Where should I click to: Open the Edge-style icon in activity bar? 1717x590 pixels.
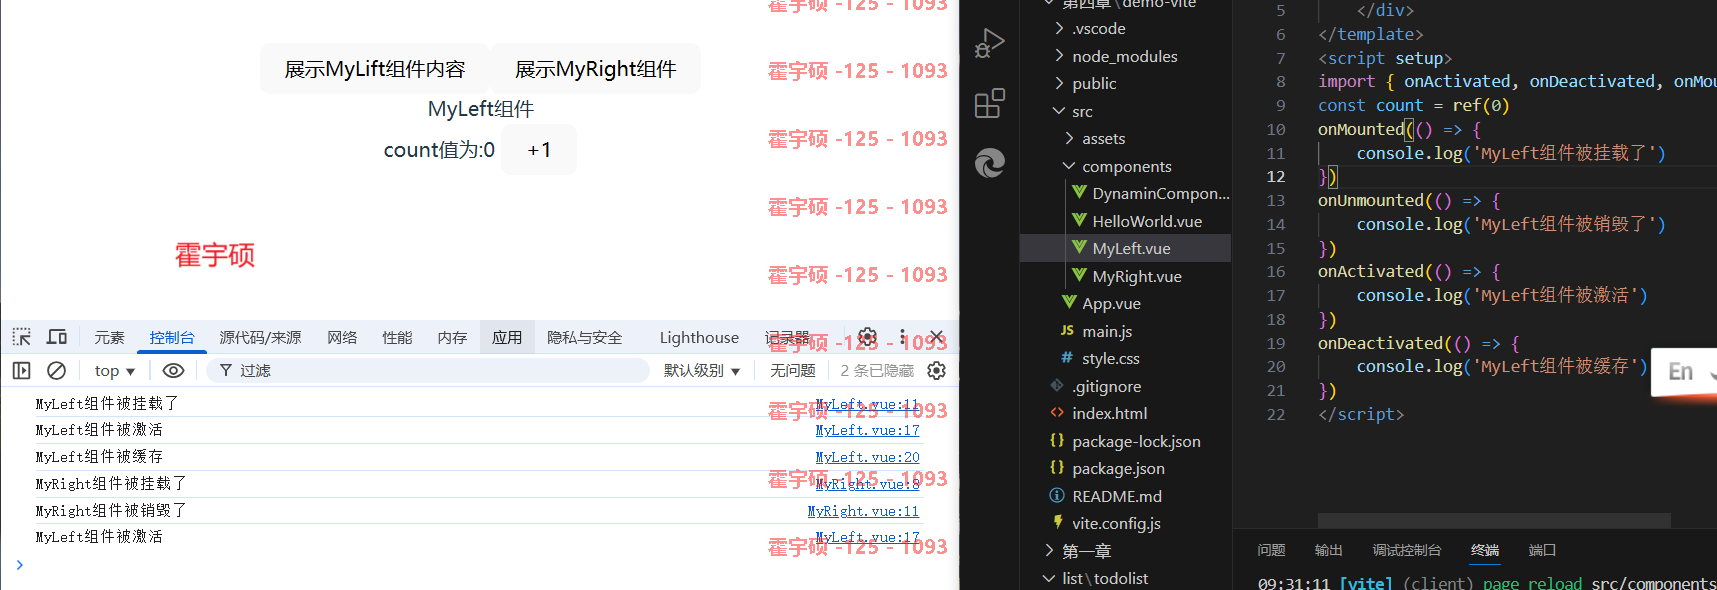[989, 163]
